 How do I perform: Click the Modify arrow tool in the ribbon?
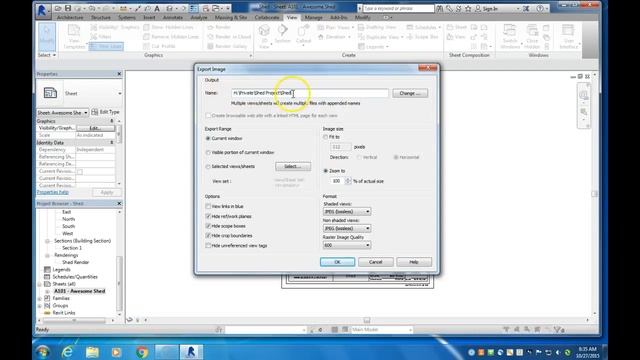coord(47,36)
